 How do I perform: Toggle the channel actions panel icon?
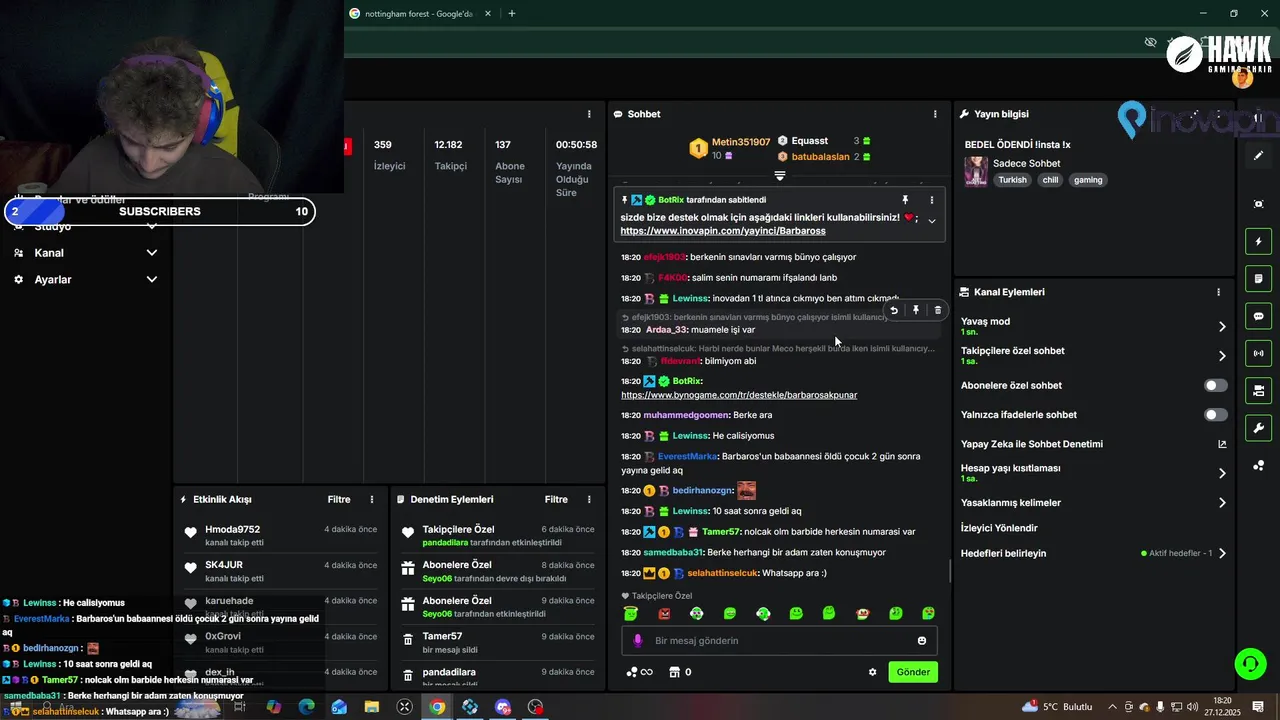(x=1258, y=390)
